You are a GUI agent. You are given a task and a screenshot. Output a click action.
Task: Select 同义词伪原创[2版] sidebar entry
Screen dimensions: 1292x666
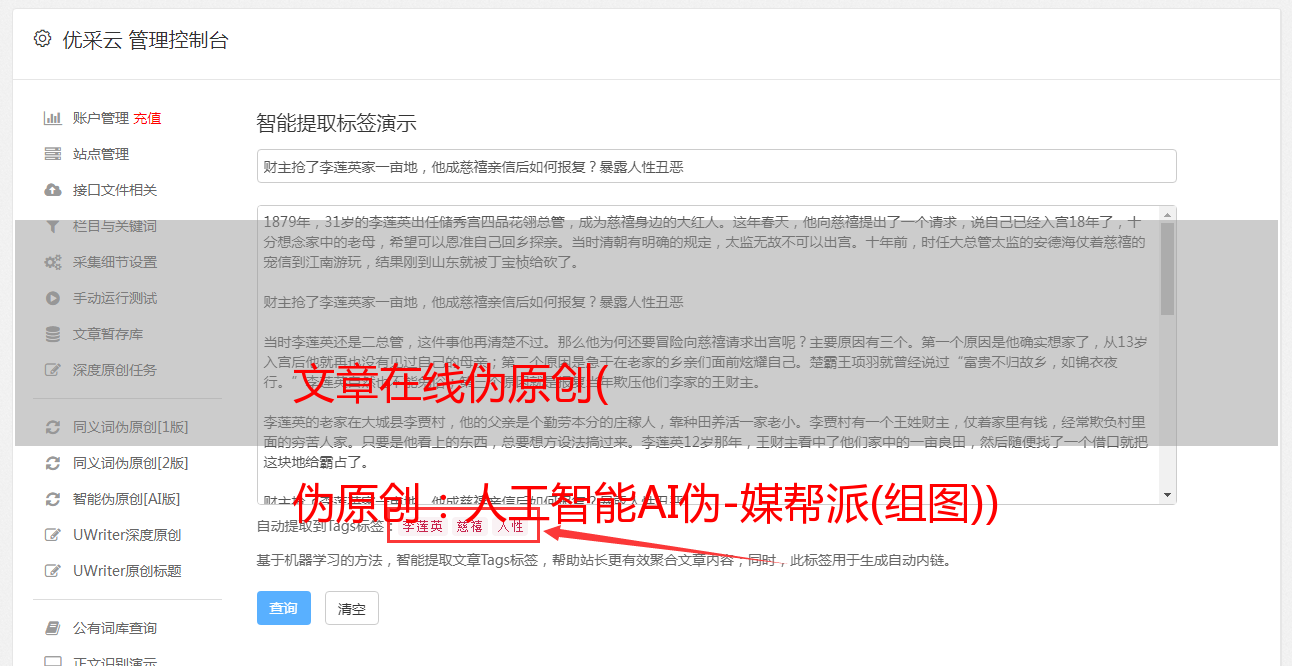[130, 463]
